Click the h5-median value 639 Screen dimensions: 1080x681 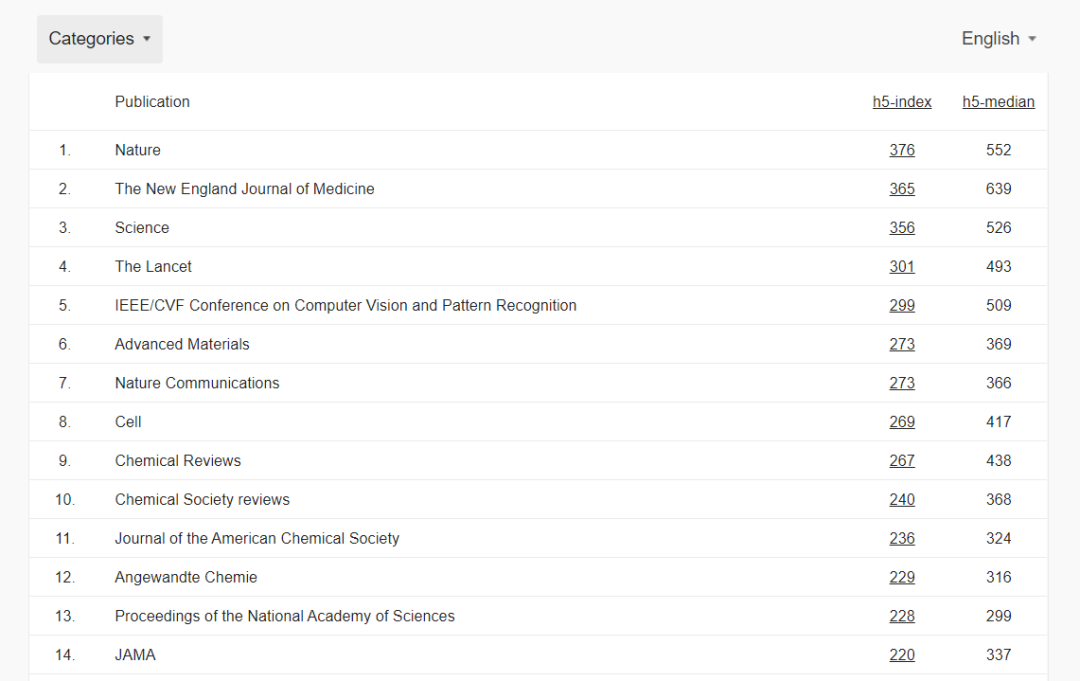click(998, 189)
